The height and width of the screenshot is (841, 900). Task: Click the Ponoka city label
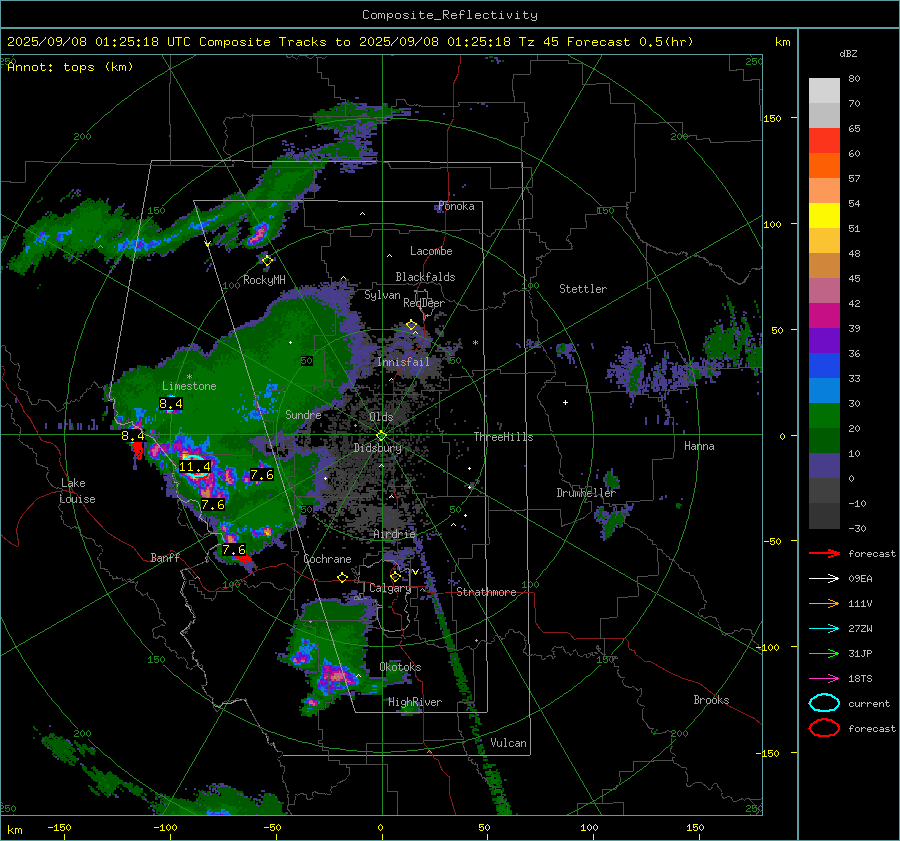pos(456,206)
